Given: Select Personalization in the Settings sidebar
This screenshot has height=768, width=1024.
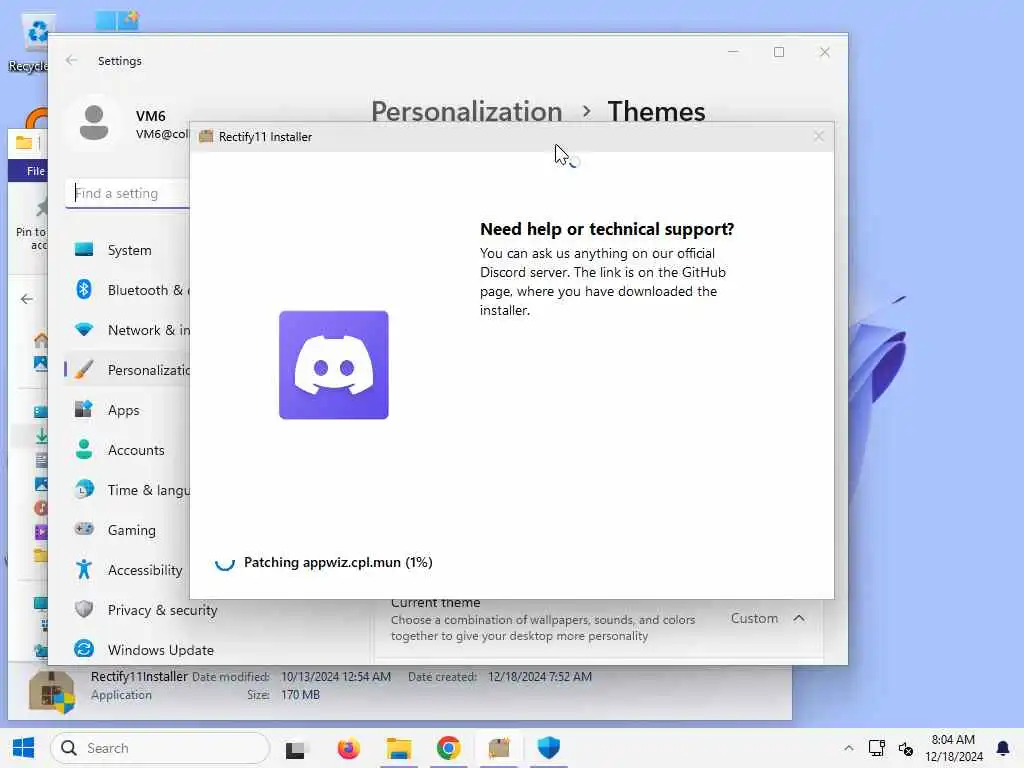Looking at the screenshot, I should [x=129, y=370].
